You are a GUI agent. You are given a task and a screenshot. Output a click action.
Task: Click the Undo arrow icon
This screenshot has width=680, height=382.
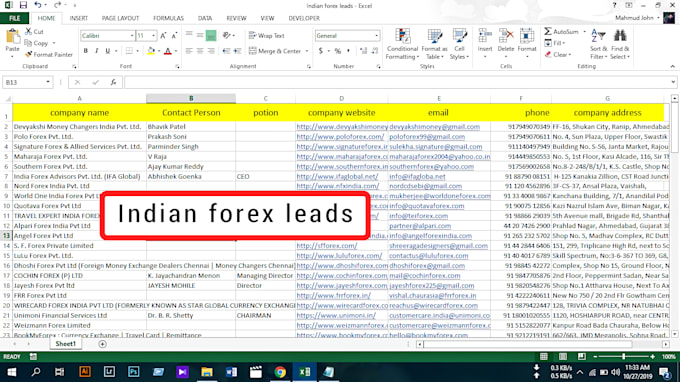click(x=38, y=5)
